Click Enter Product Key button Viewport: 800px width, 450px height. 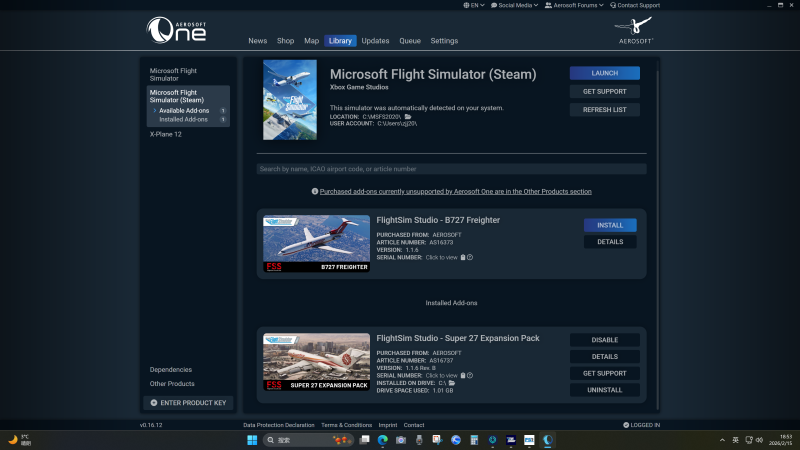coord(188,403)
